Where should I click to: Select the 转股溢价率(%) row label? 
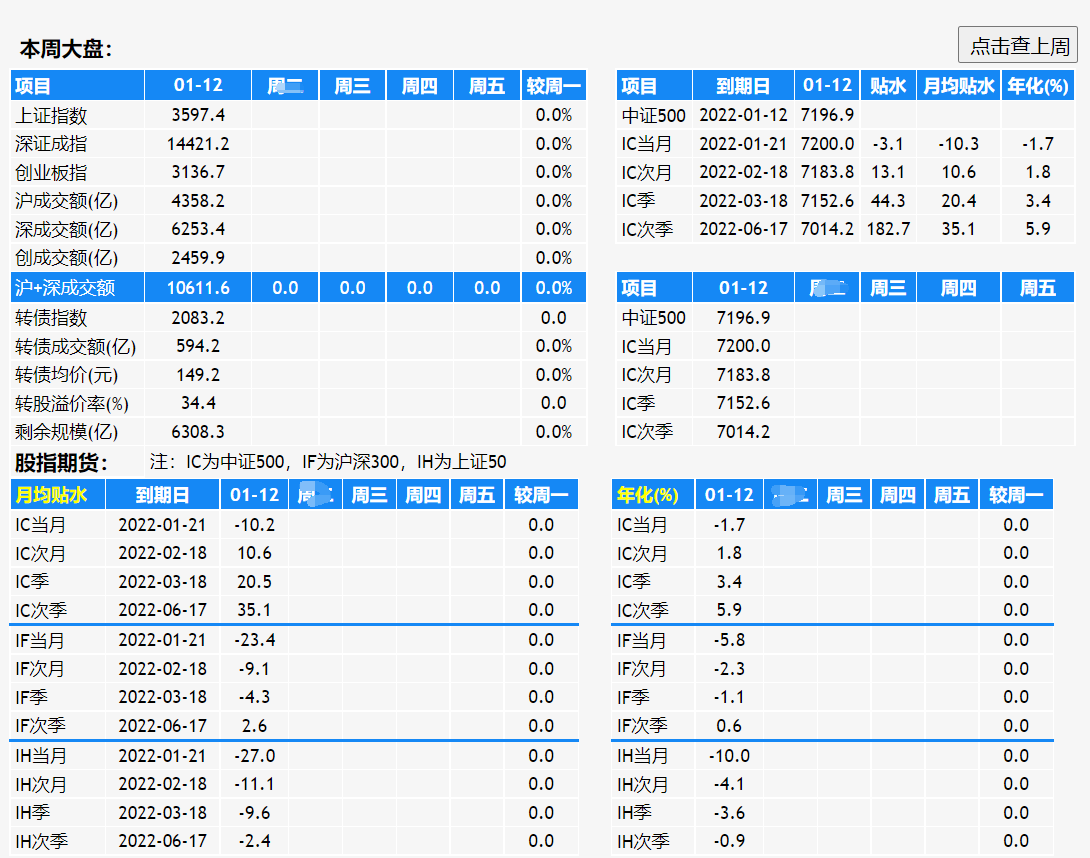(x=72, y=404)
